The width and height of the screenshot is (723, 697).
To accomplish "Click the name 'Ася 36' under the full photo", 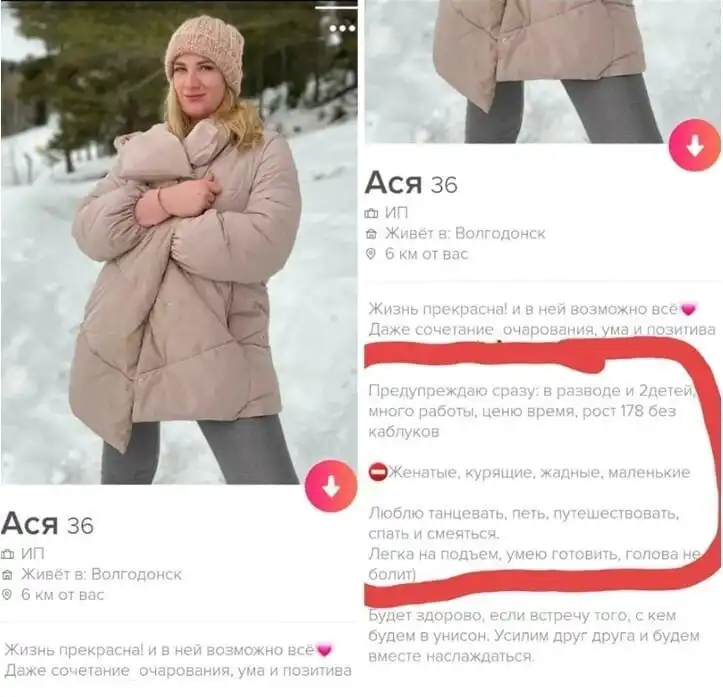I will (47, 525).
